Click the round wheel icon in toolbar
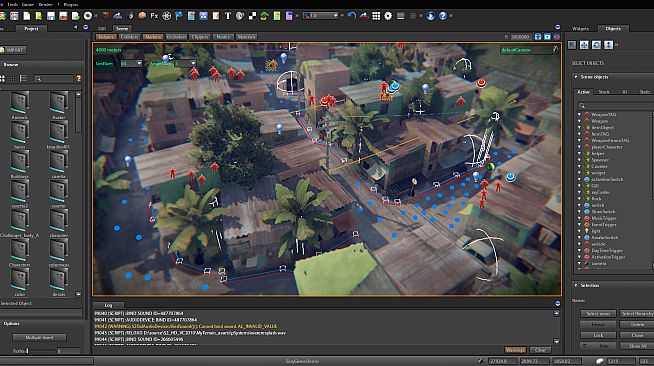The height and width of the screenshot is (366, 654). pos(166,16)
